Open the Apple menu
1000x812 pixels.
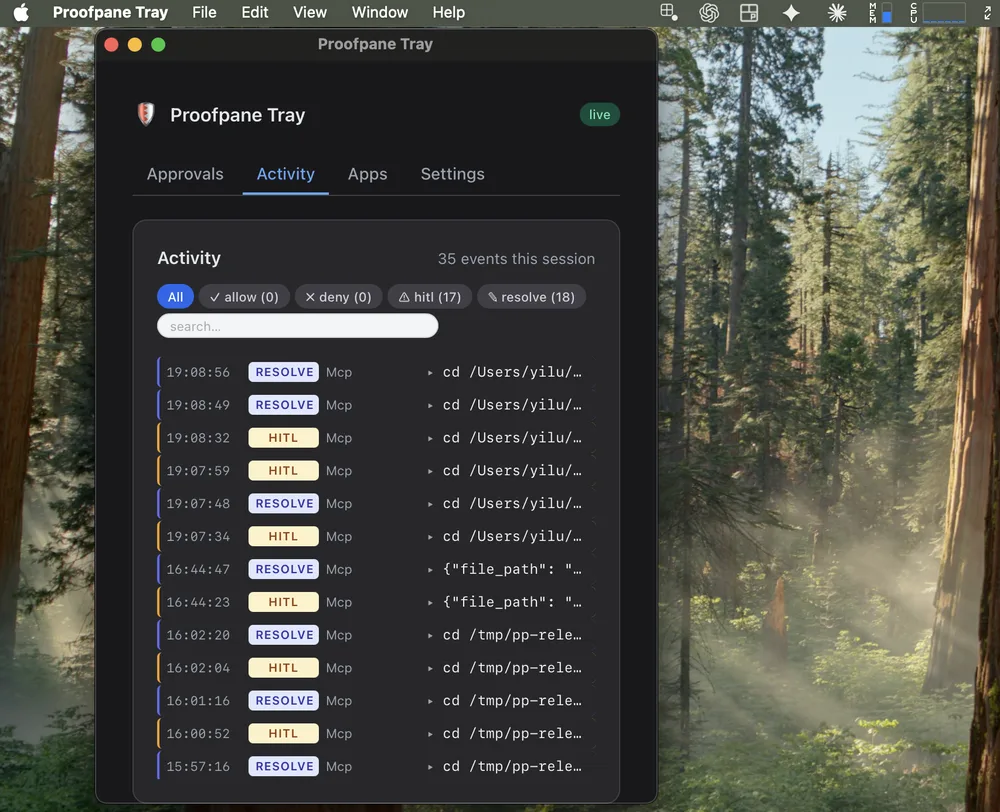coord(21,12)
